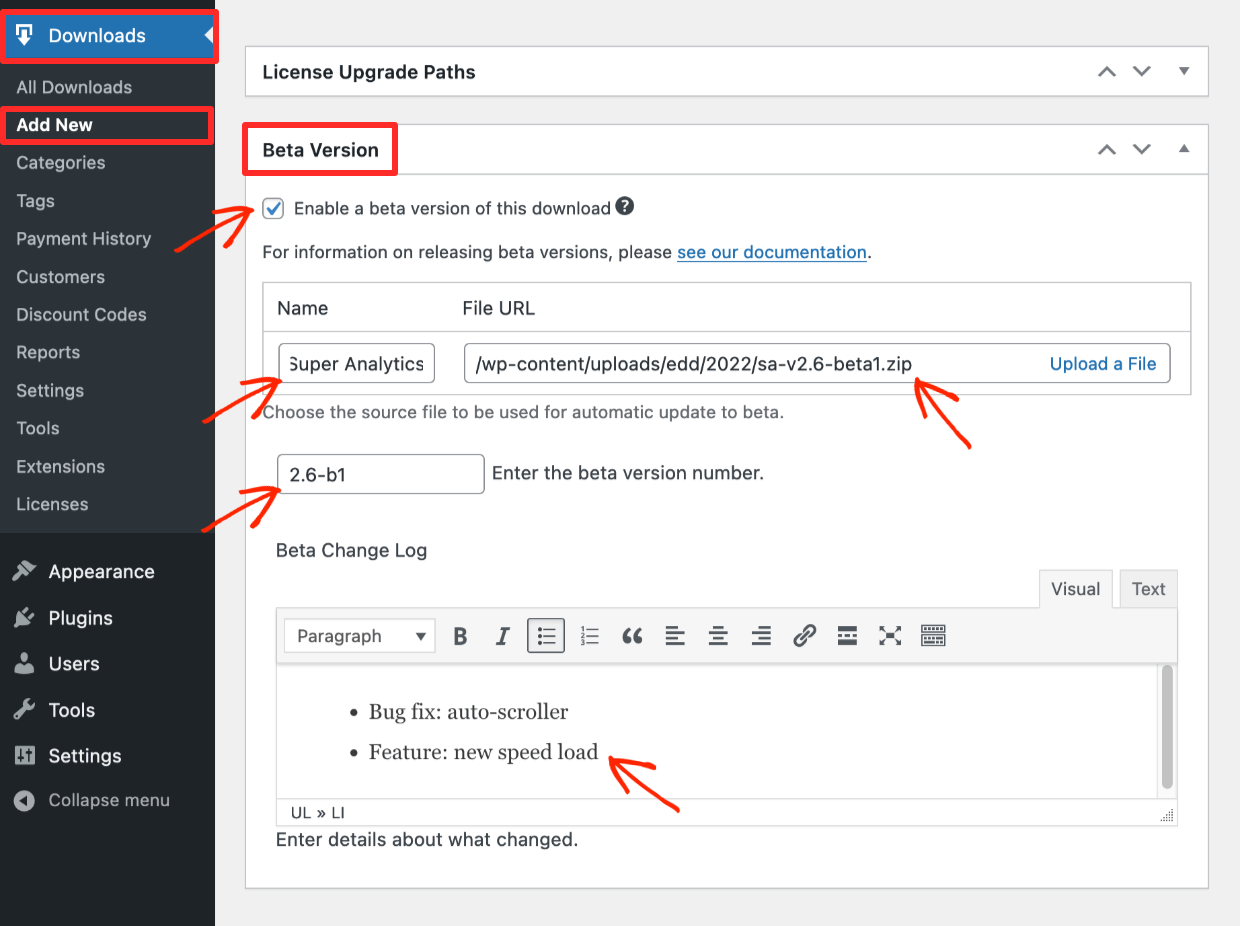Click the editor resize handle
Viewport: 1240px width, 926px height.
pyautogui.click(x=1167, y=816)
